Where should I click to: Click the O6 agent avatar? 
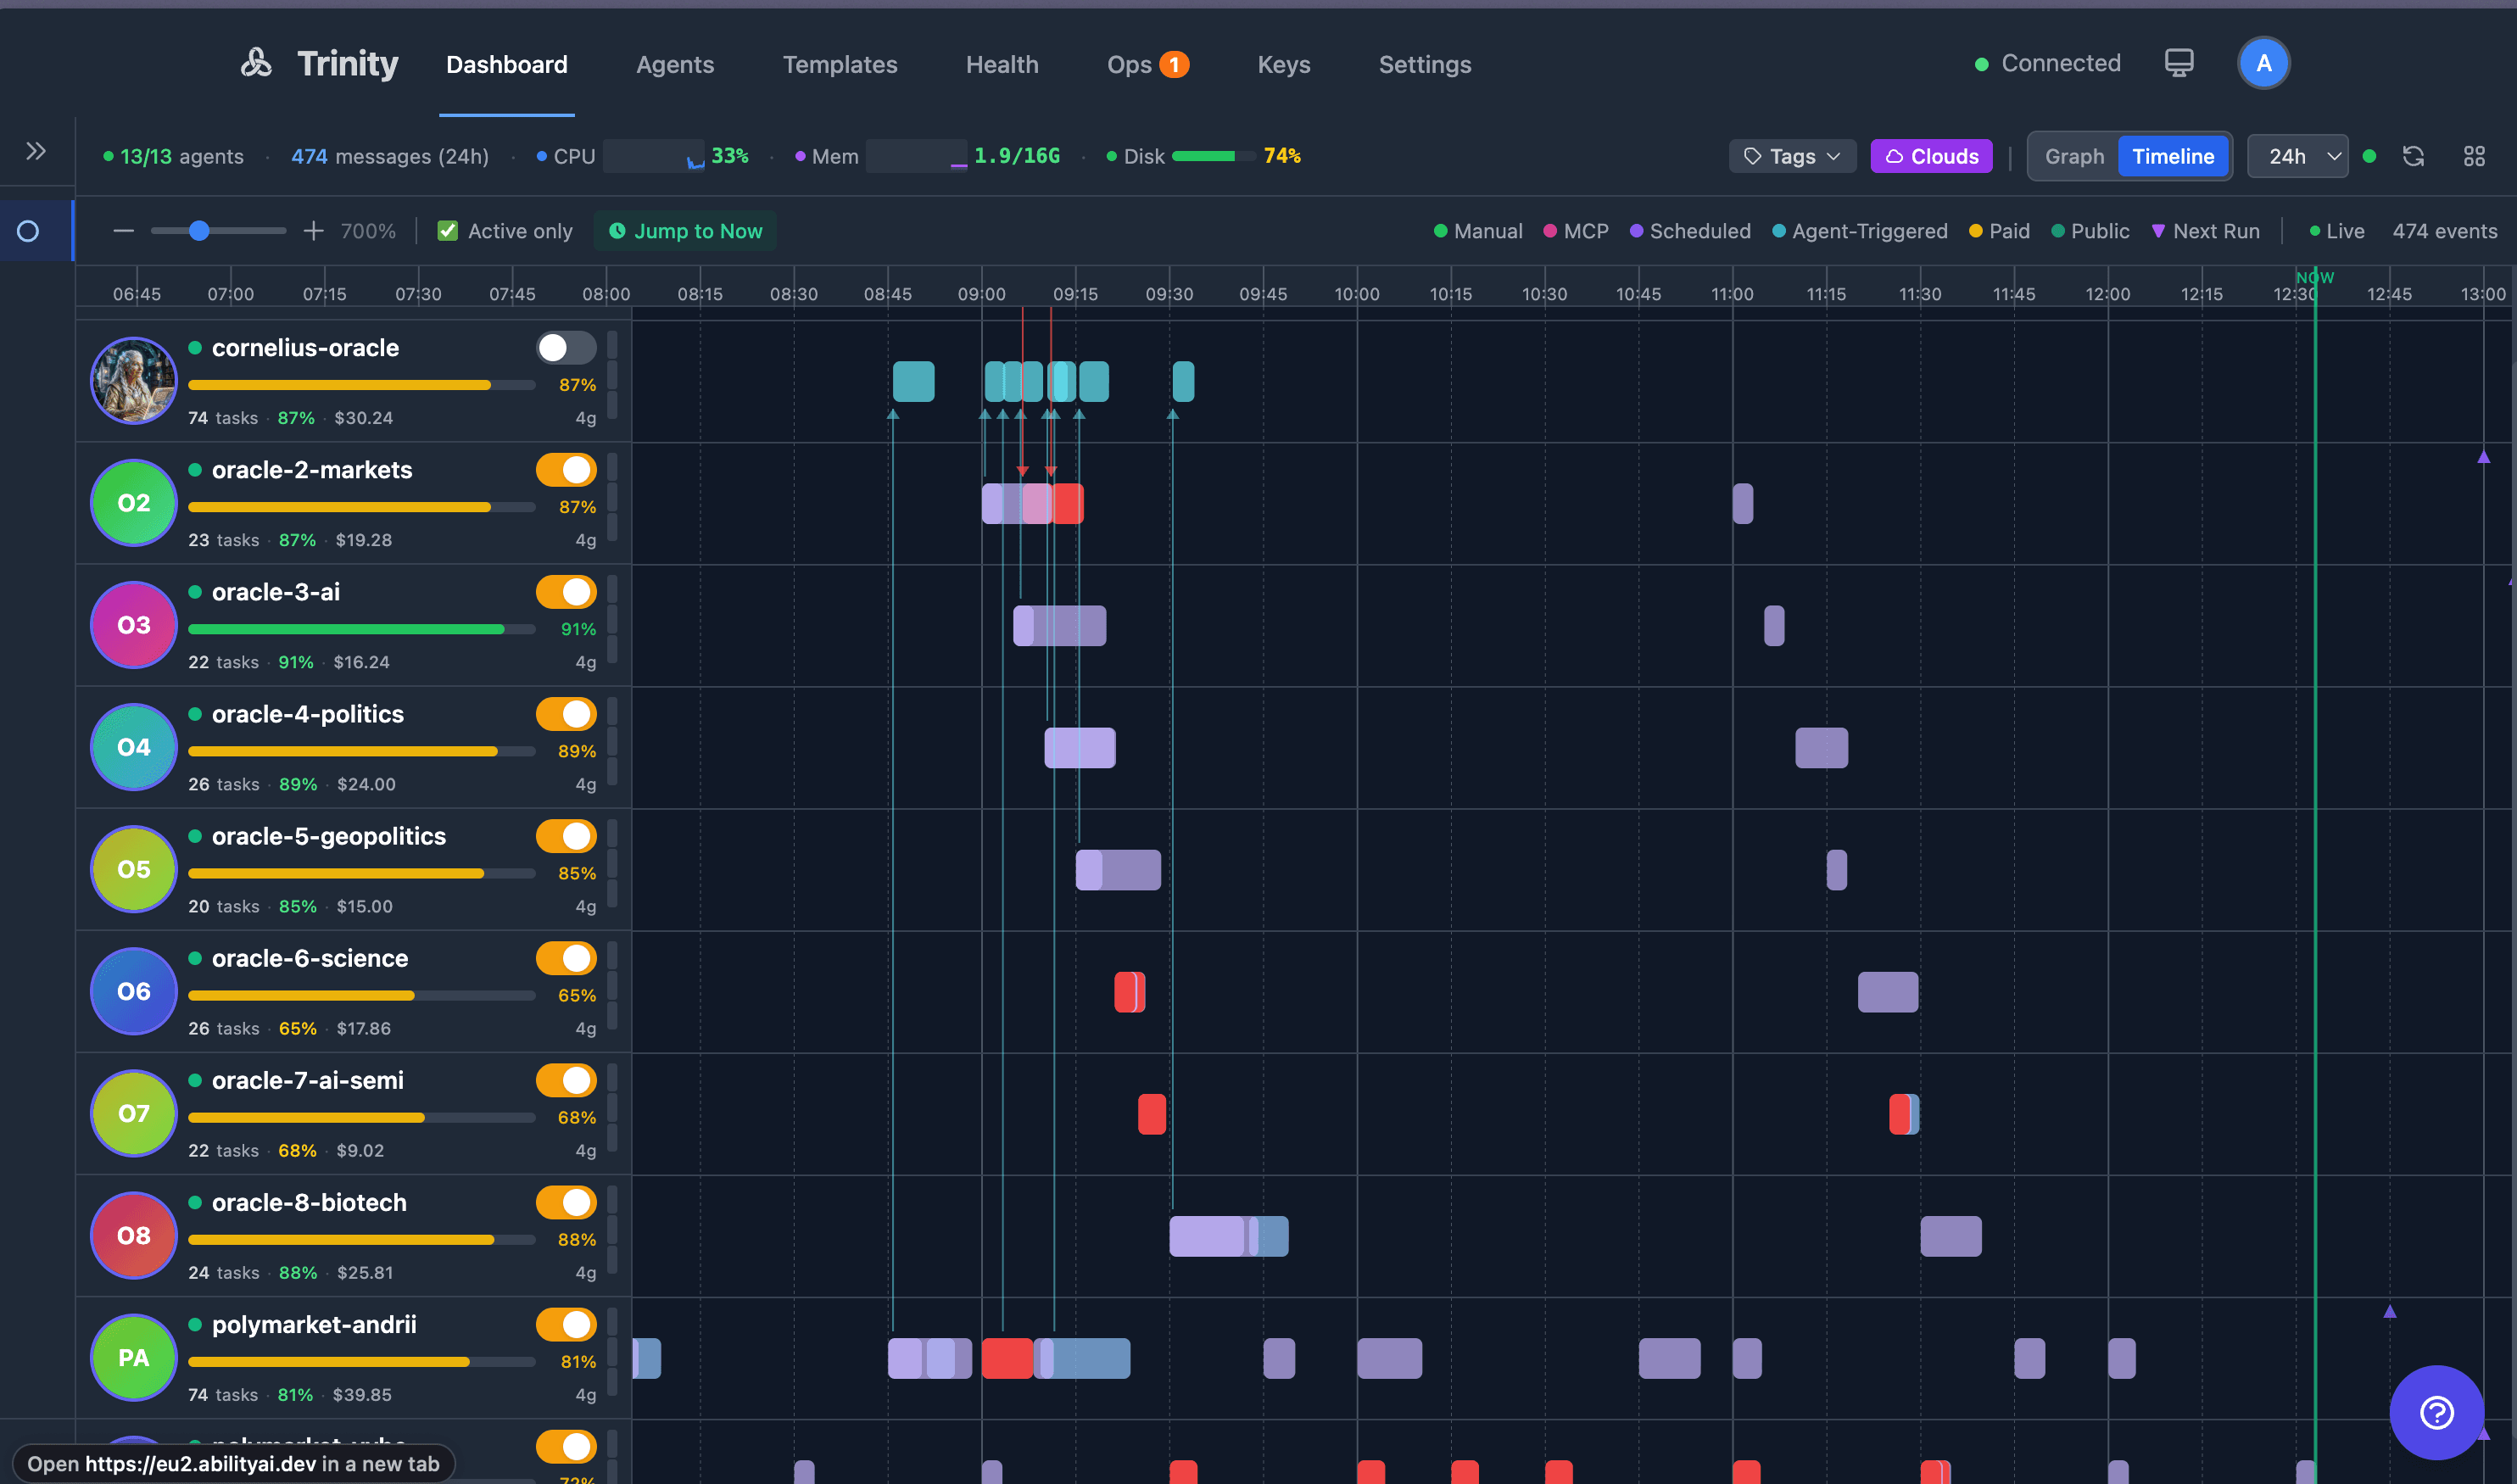tap(133, 991)
